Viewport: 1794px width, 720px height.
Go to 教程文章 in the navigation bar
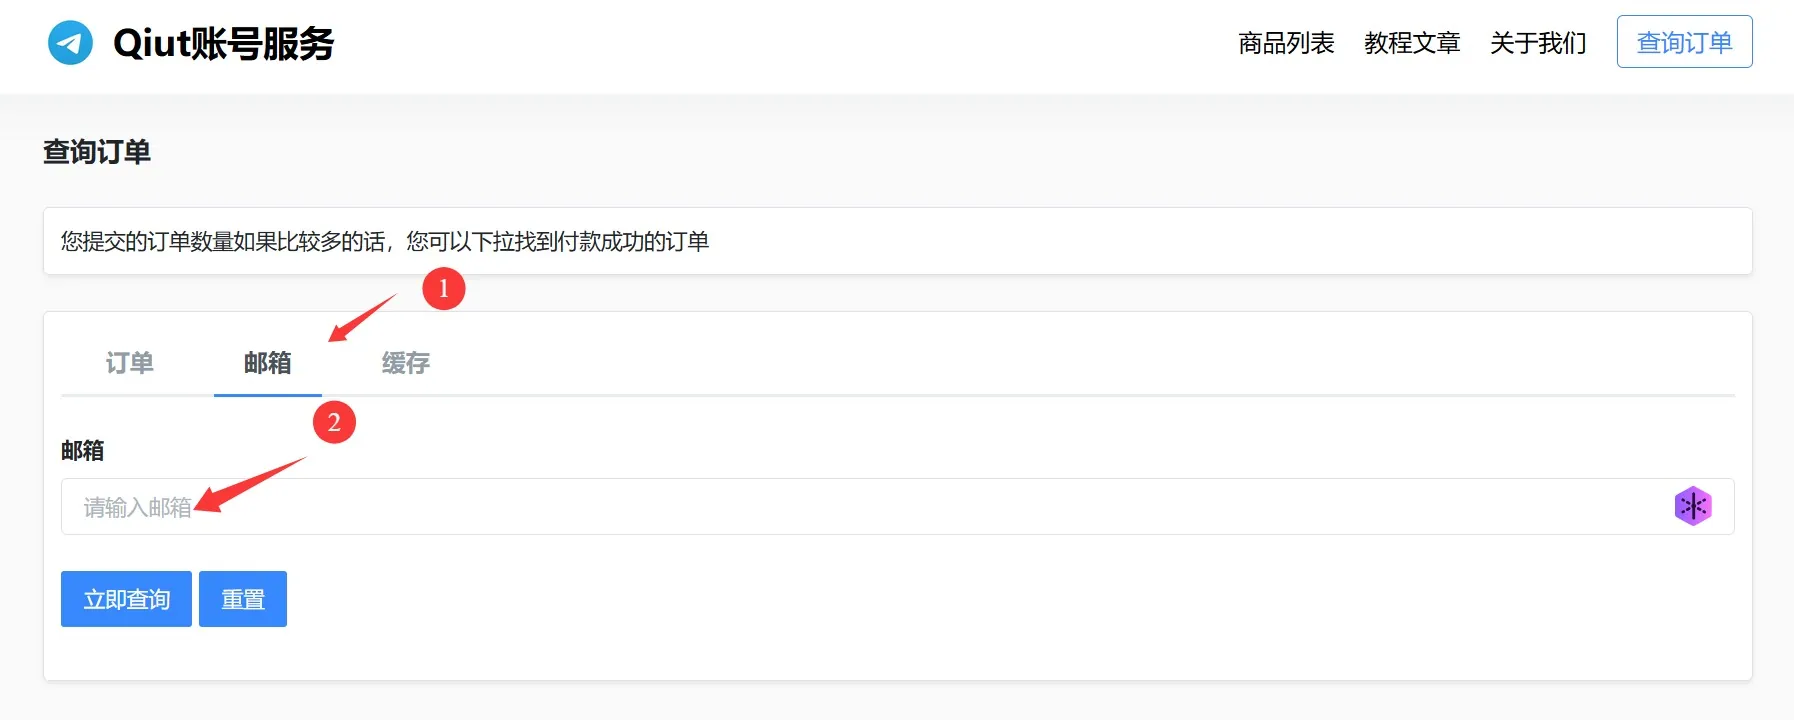pos(1412,43)
